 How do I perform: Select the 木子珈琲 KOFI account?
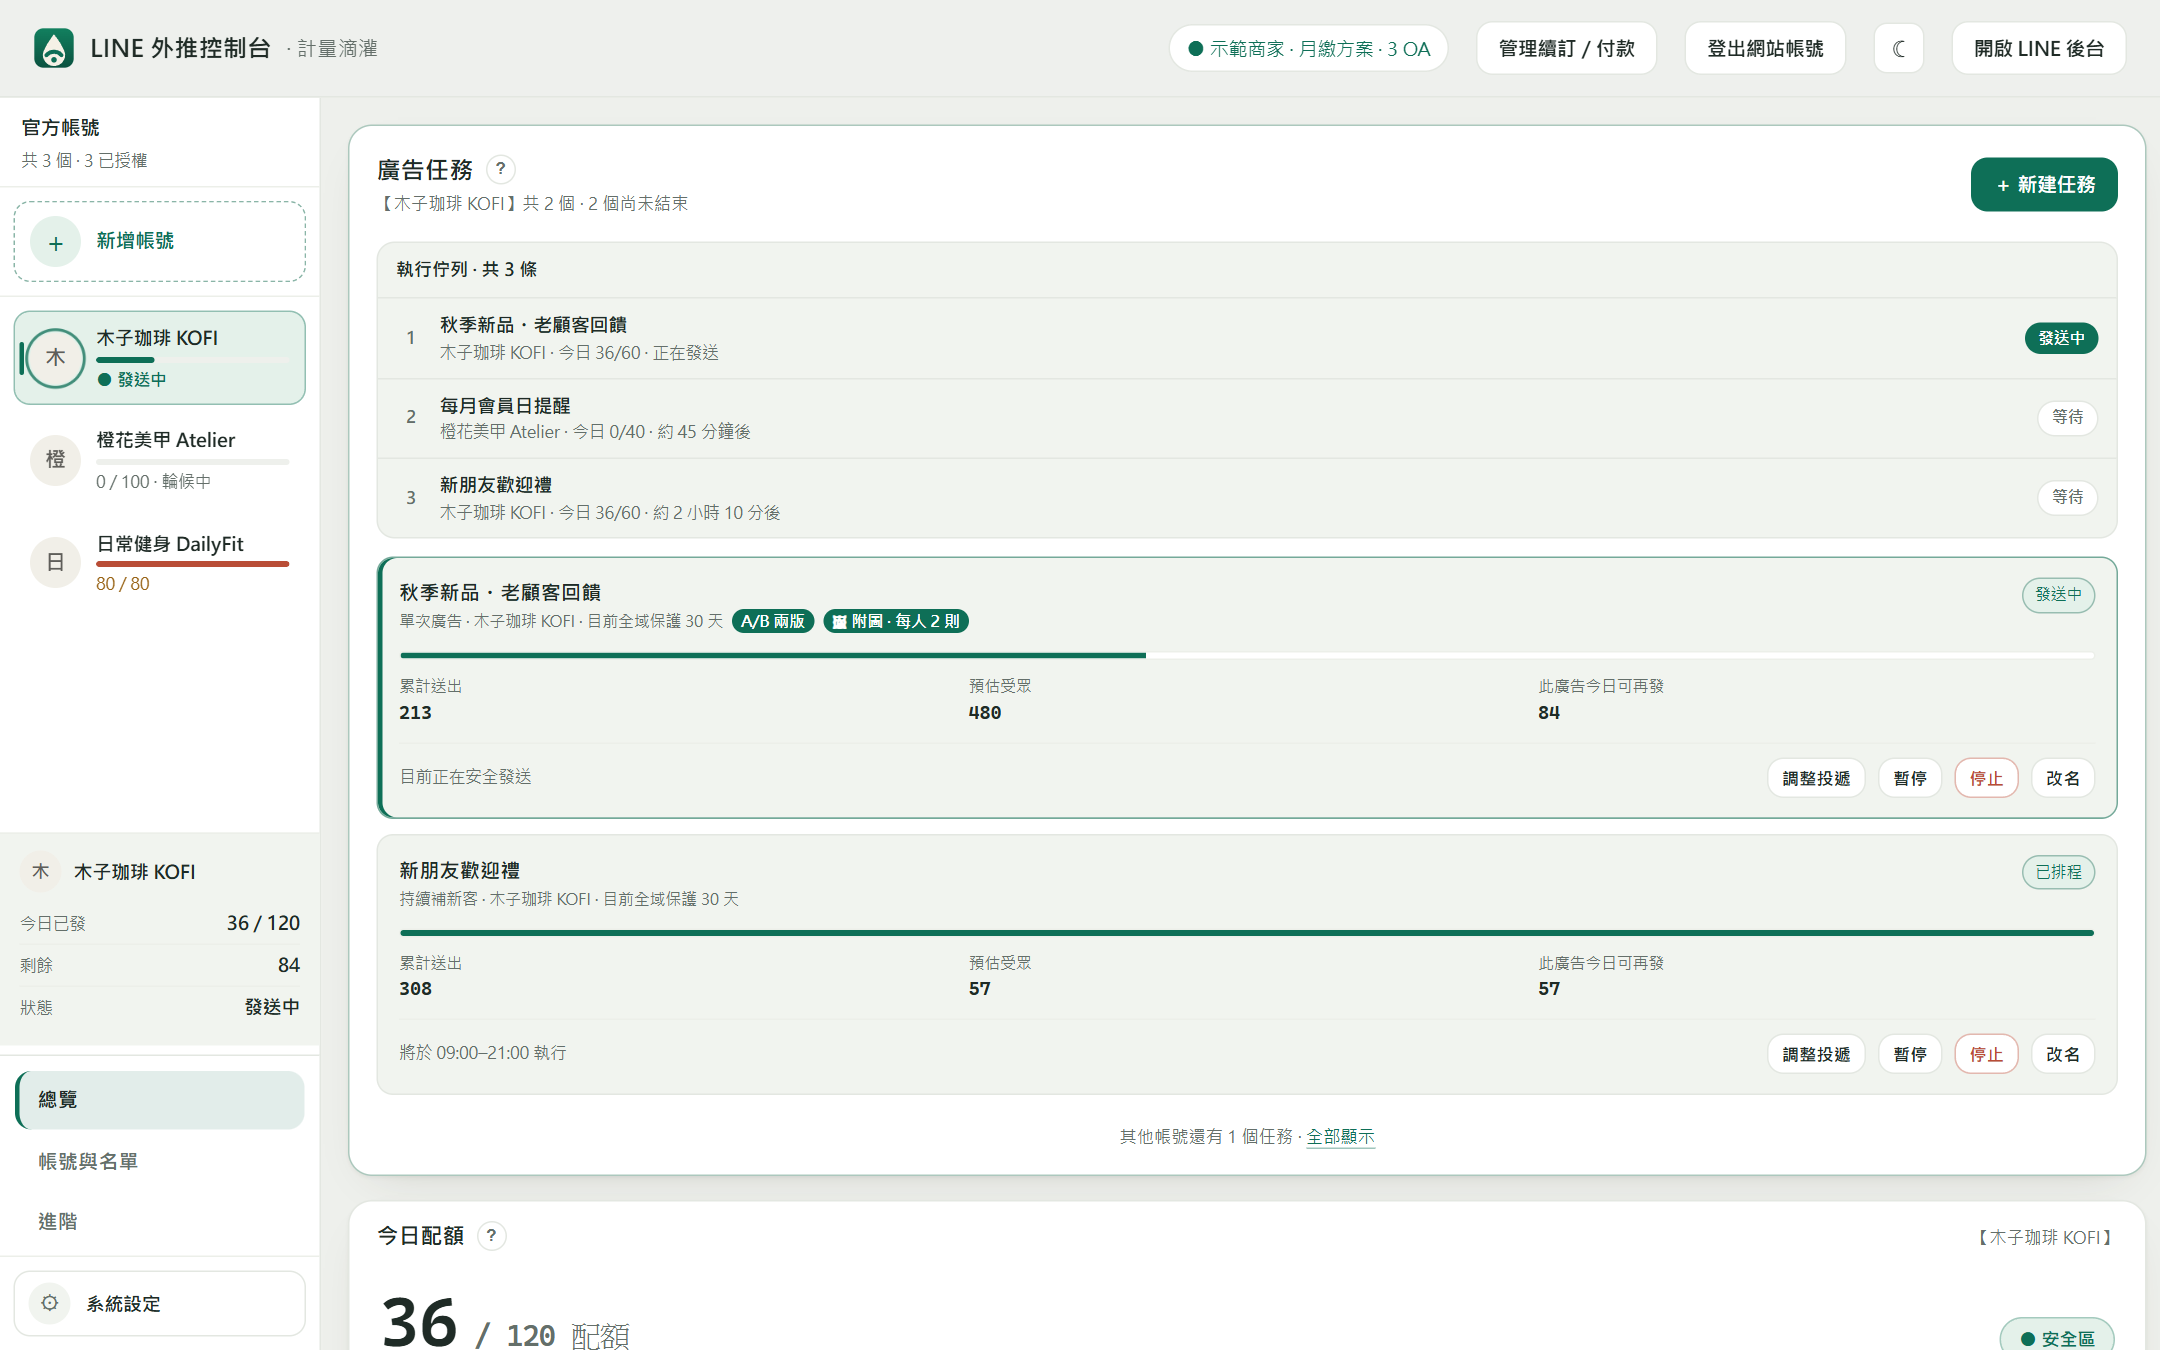159,358
